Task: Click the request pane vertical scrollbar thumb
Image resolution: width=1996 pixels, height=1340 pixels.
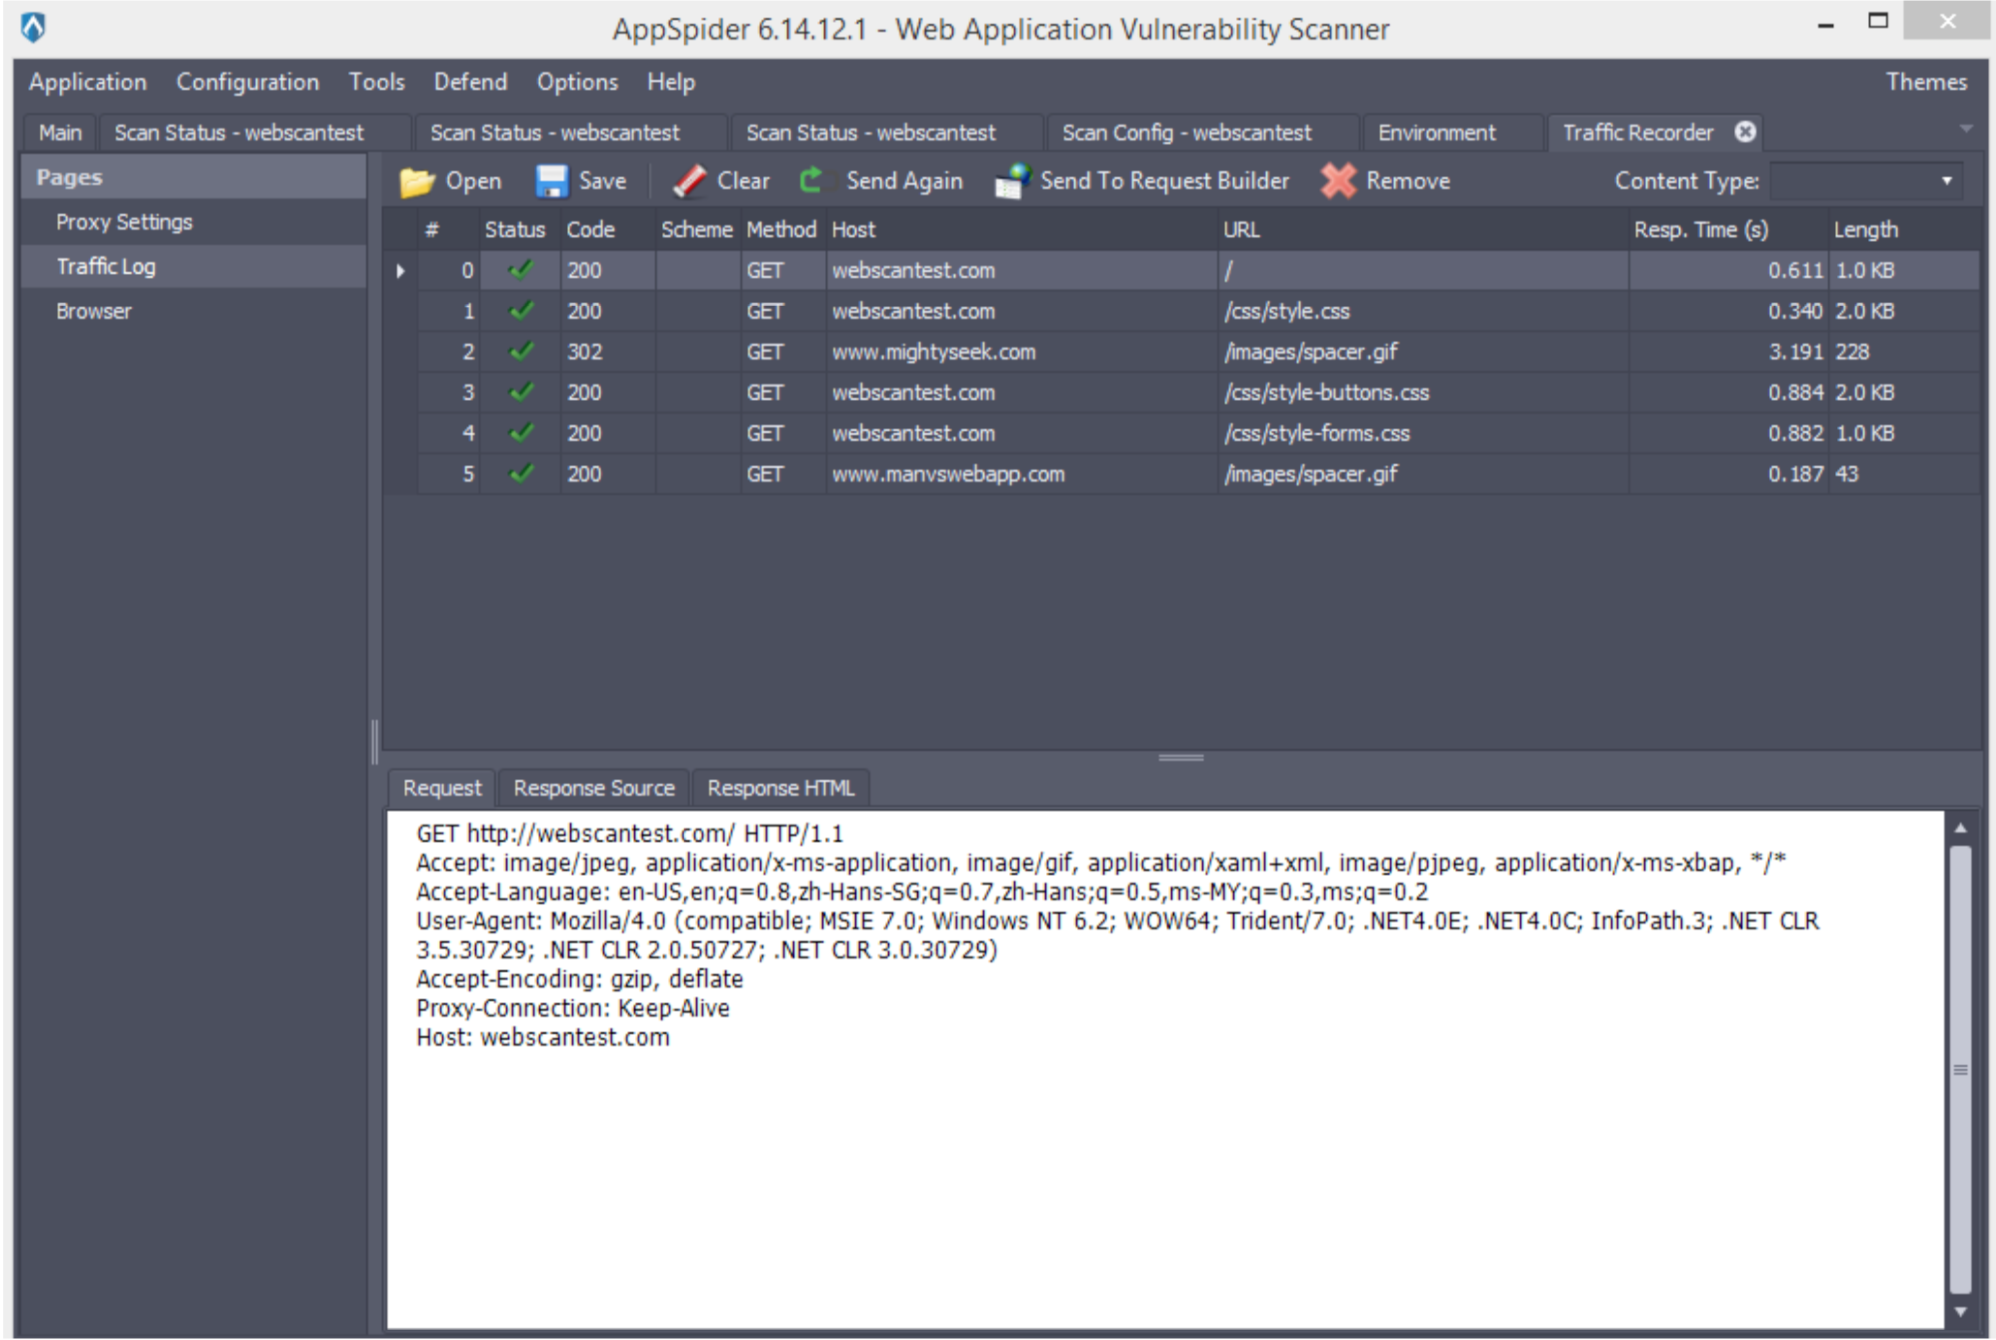Action: (1960, 1070)
